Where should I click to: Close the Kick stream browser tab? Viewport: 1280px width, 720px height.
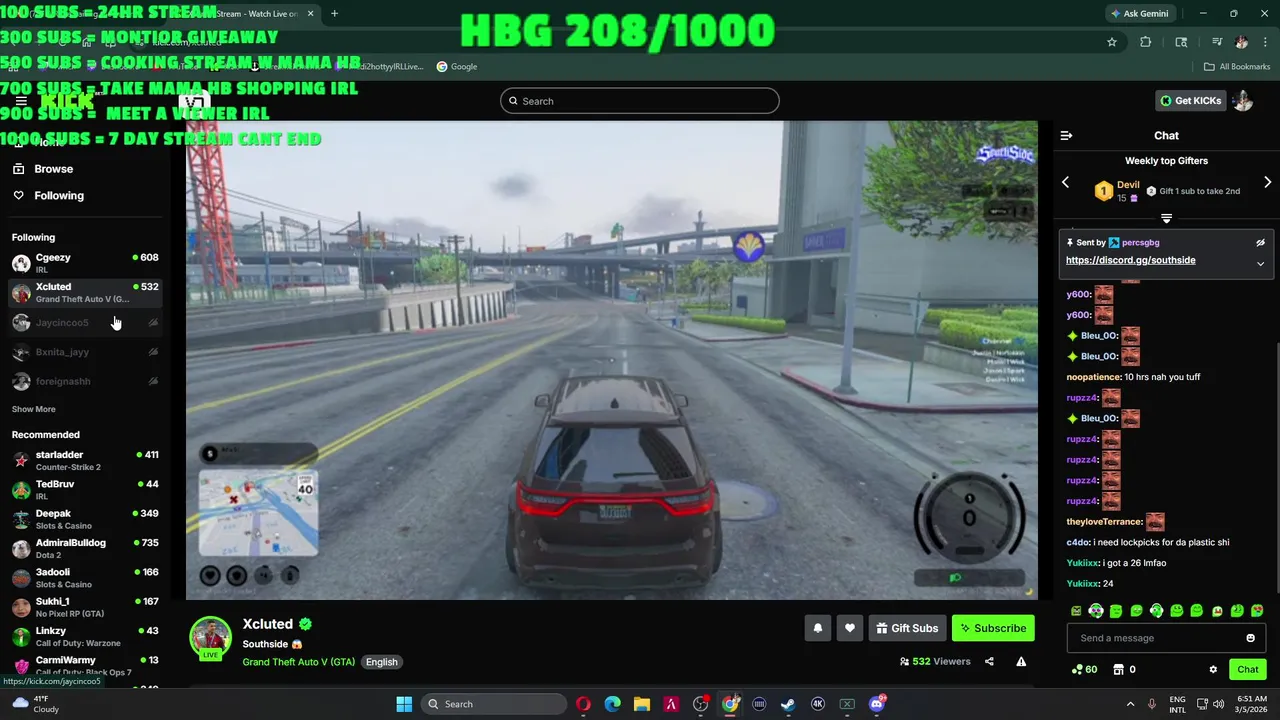(x=311, y=13)
